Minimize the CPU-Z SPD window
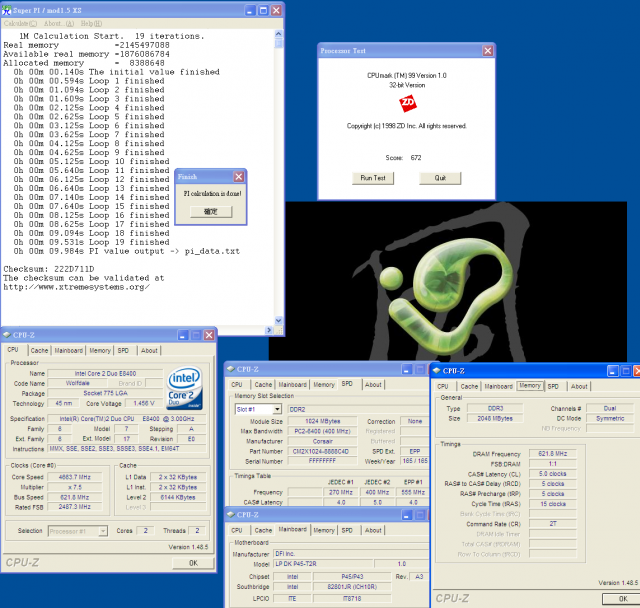 407,370
